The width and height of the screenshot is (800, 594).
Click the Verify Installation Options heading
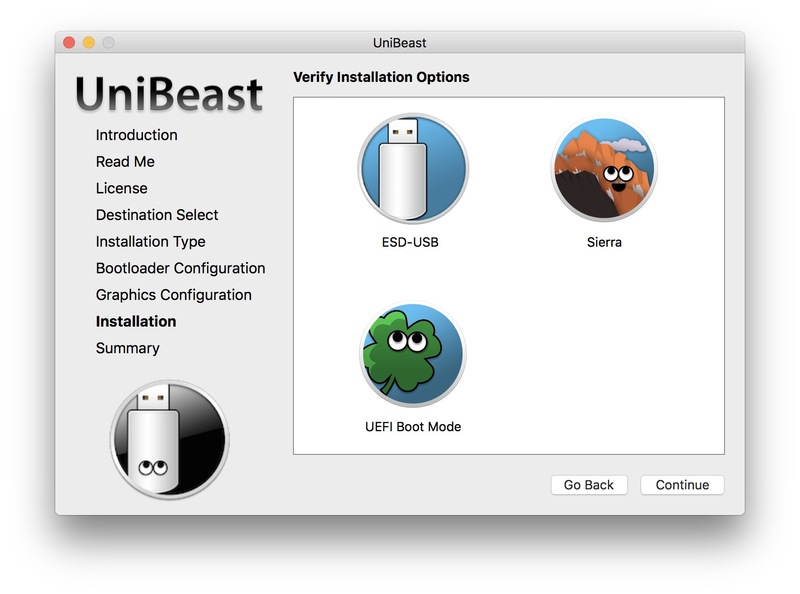[381, 77]
